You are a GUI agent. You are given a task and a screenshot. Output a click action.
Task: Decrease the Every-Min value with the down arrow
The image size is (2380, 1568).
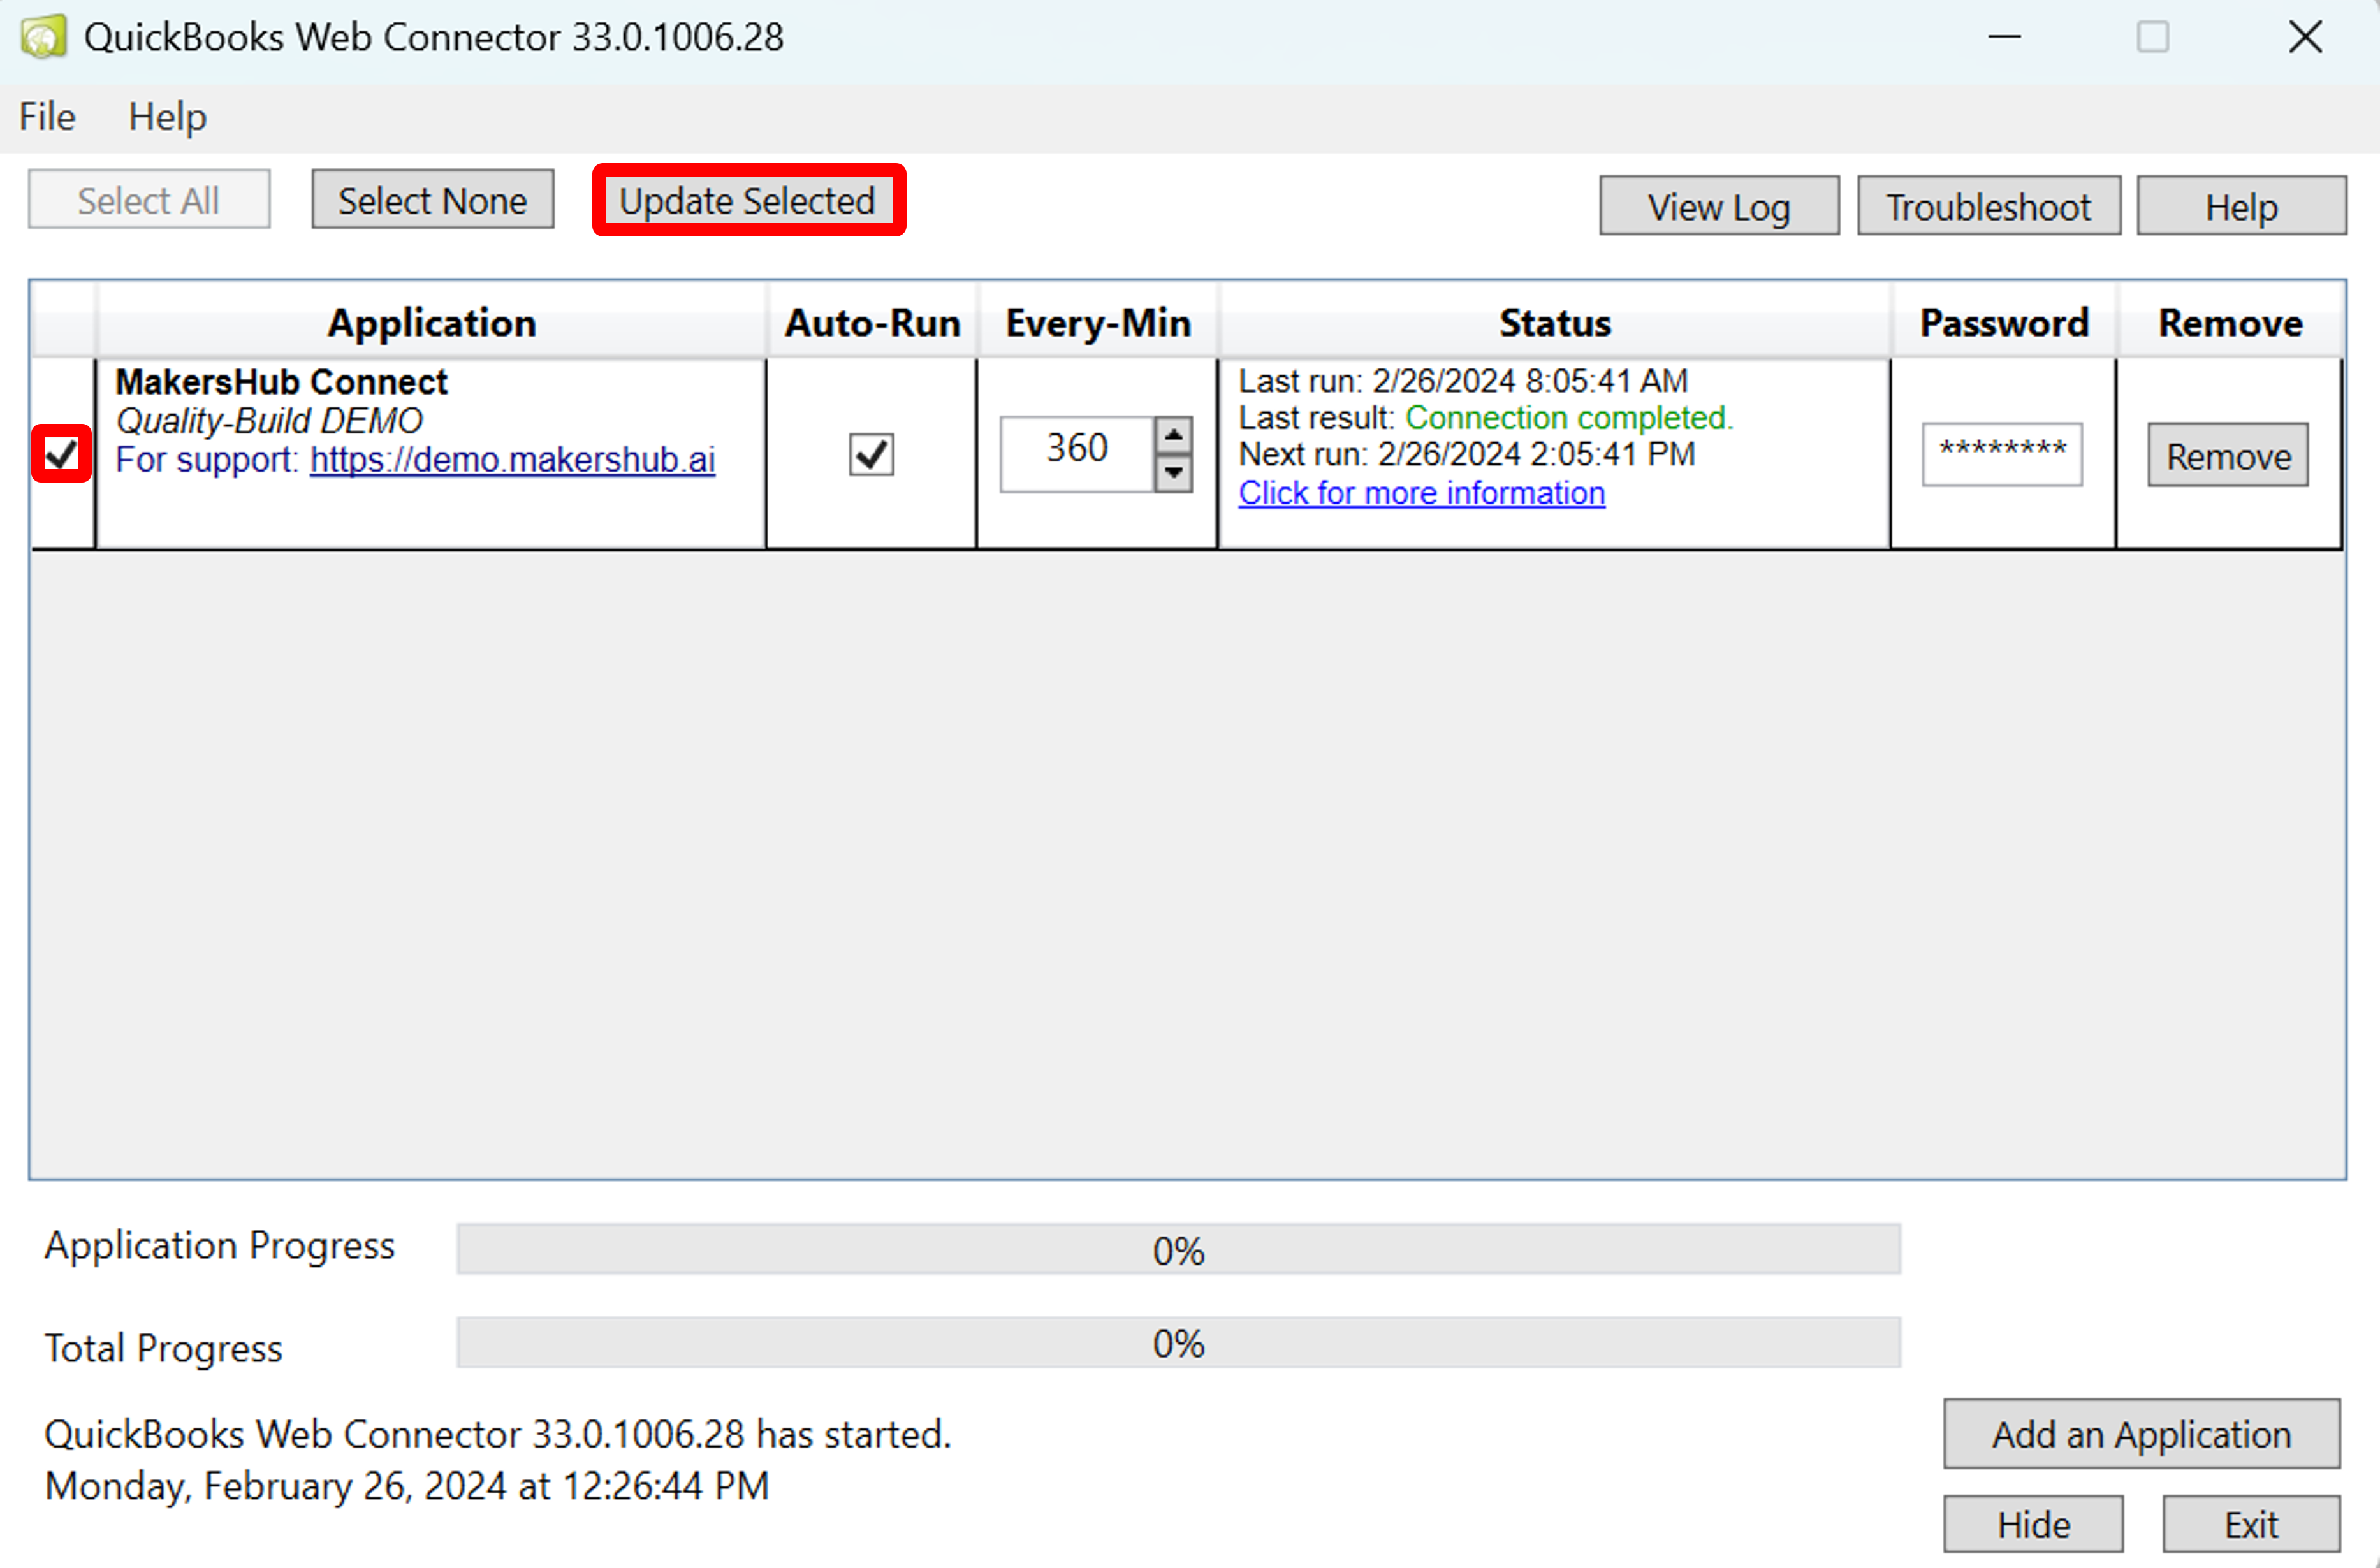[1173, 472]
